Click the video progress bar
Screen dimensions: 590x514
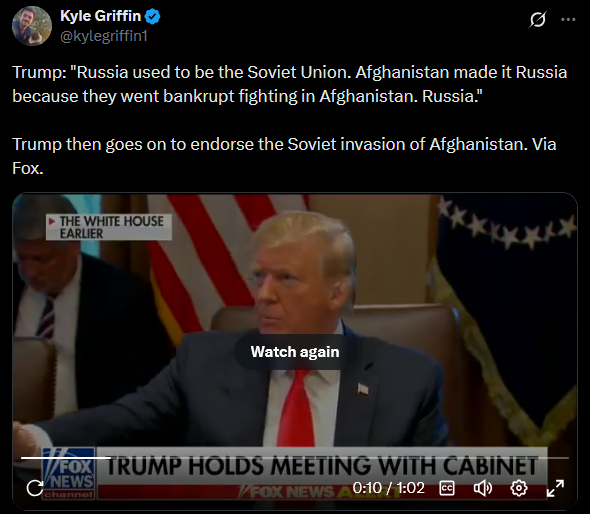click(295, 458)
